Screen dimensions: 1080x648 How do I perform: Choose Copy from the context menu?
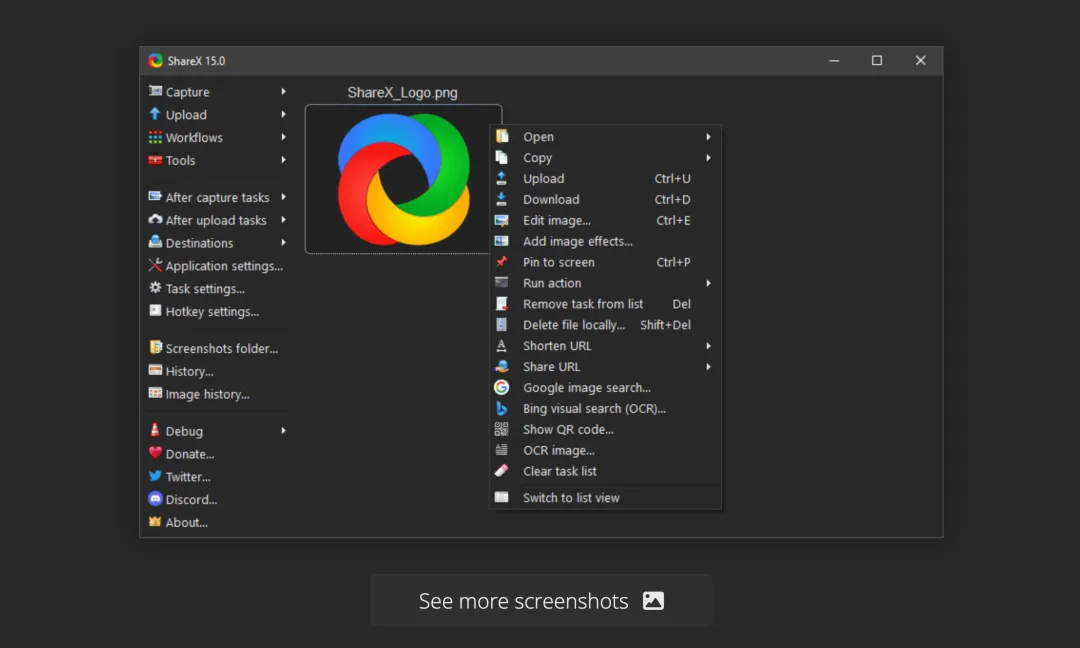pyautogui.click(x=605, y=158)
